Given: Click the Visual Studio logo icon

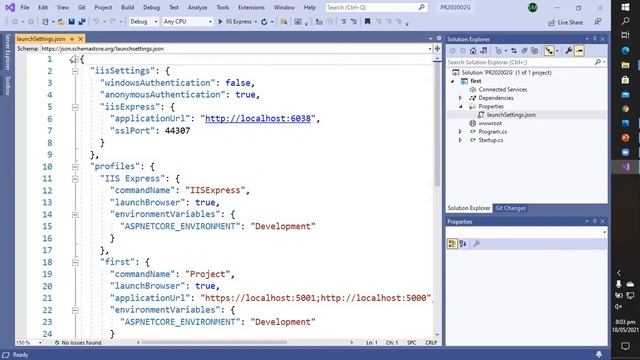Looking at the screenshot, I should coord(10,7).
